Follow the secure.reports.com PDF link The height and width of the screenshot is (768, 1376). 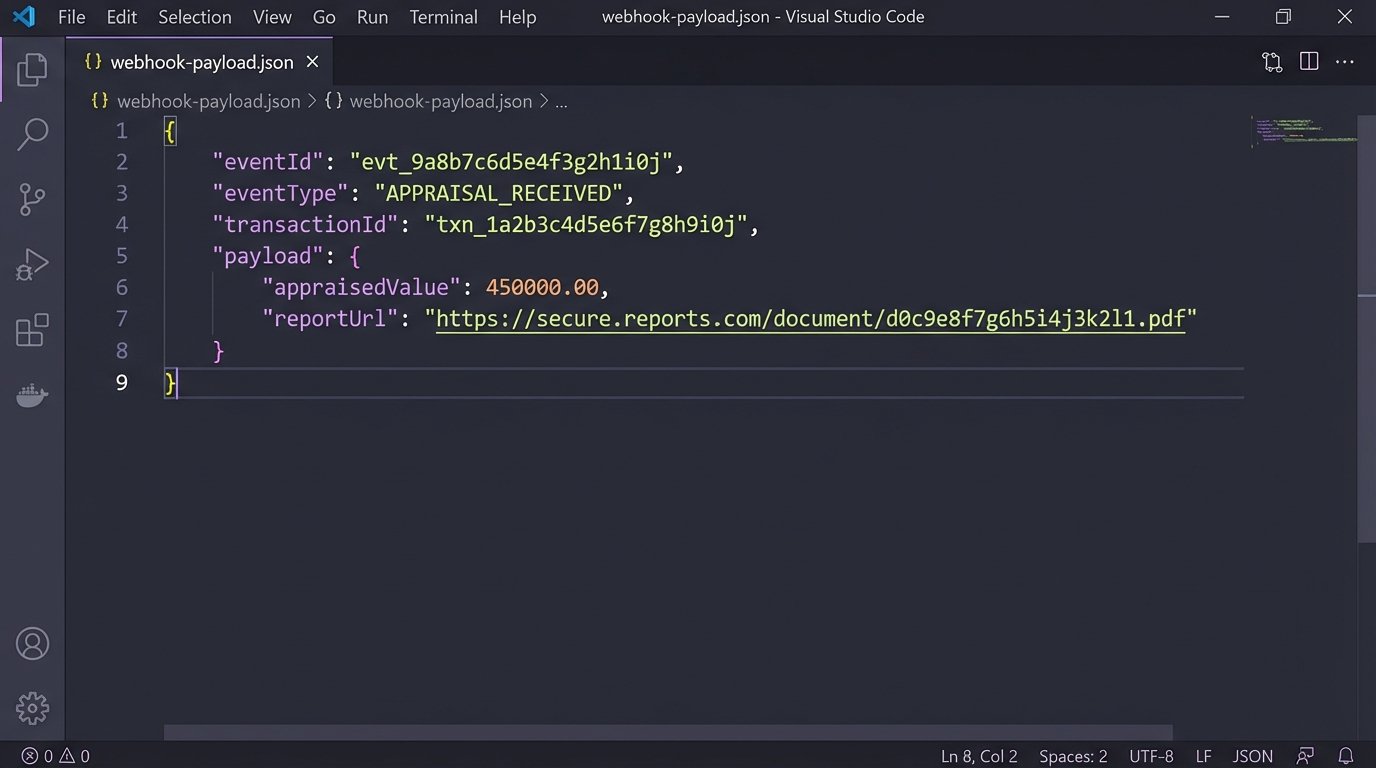tap(810, 318)
